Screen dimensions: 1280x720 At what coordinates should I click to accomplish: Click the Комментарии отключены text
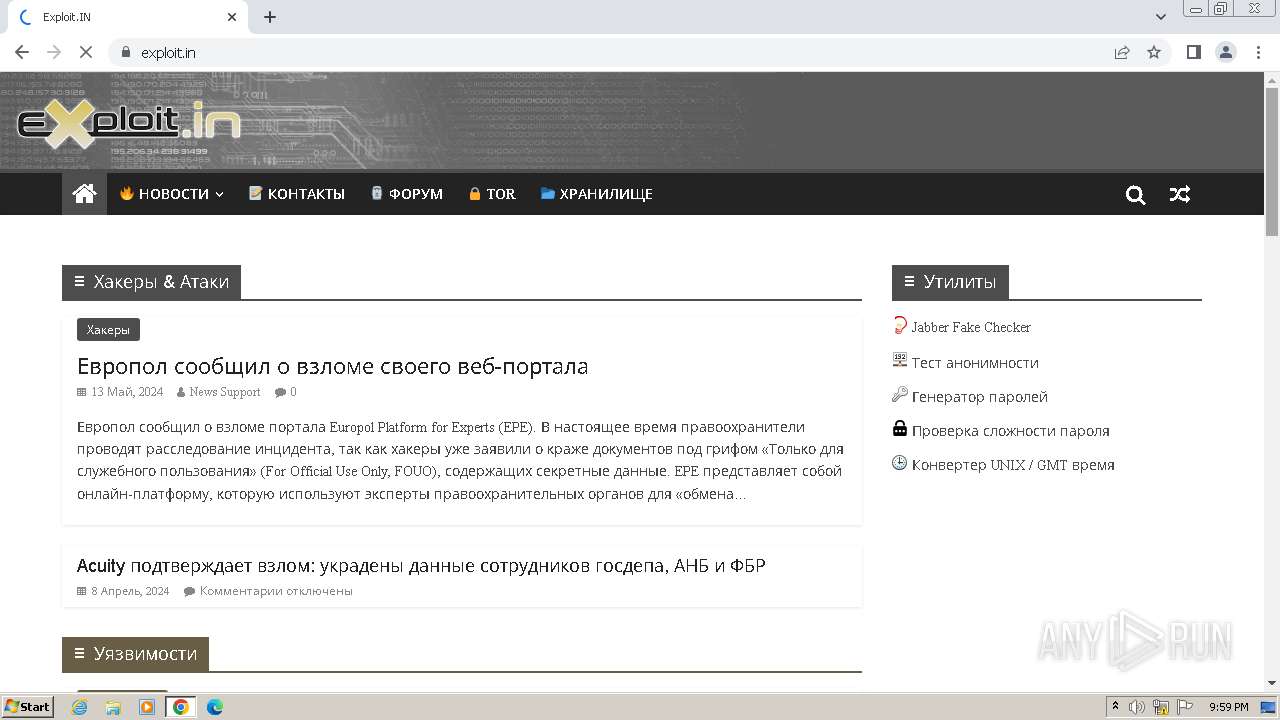276,591
